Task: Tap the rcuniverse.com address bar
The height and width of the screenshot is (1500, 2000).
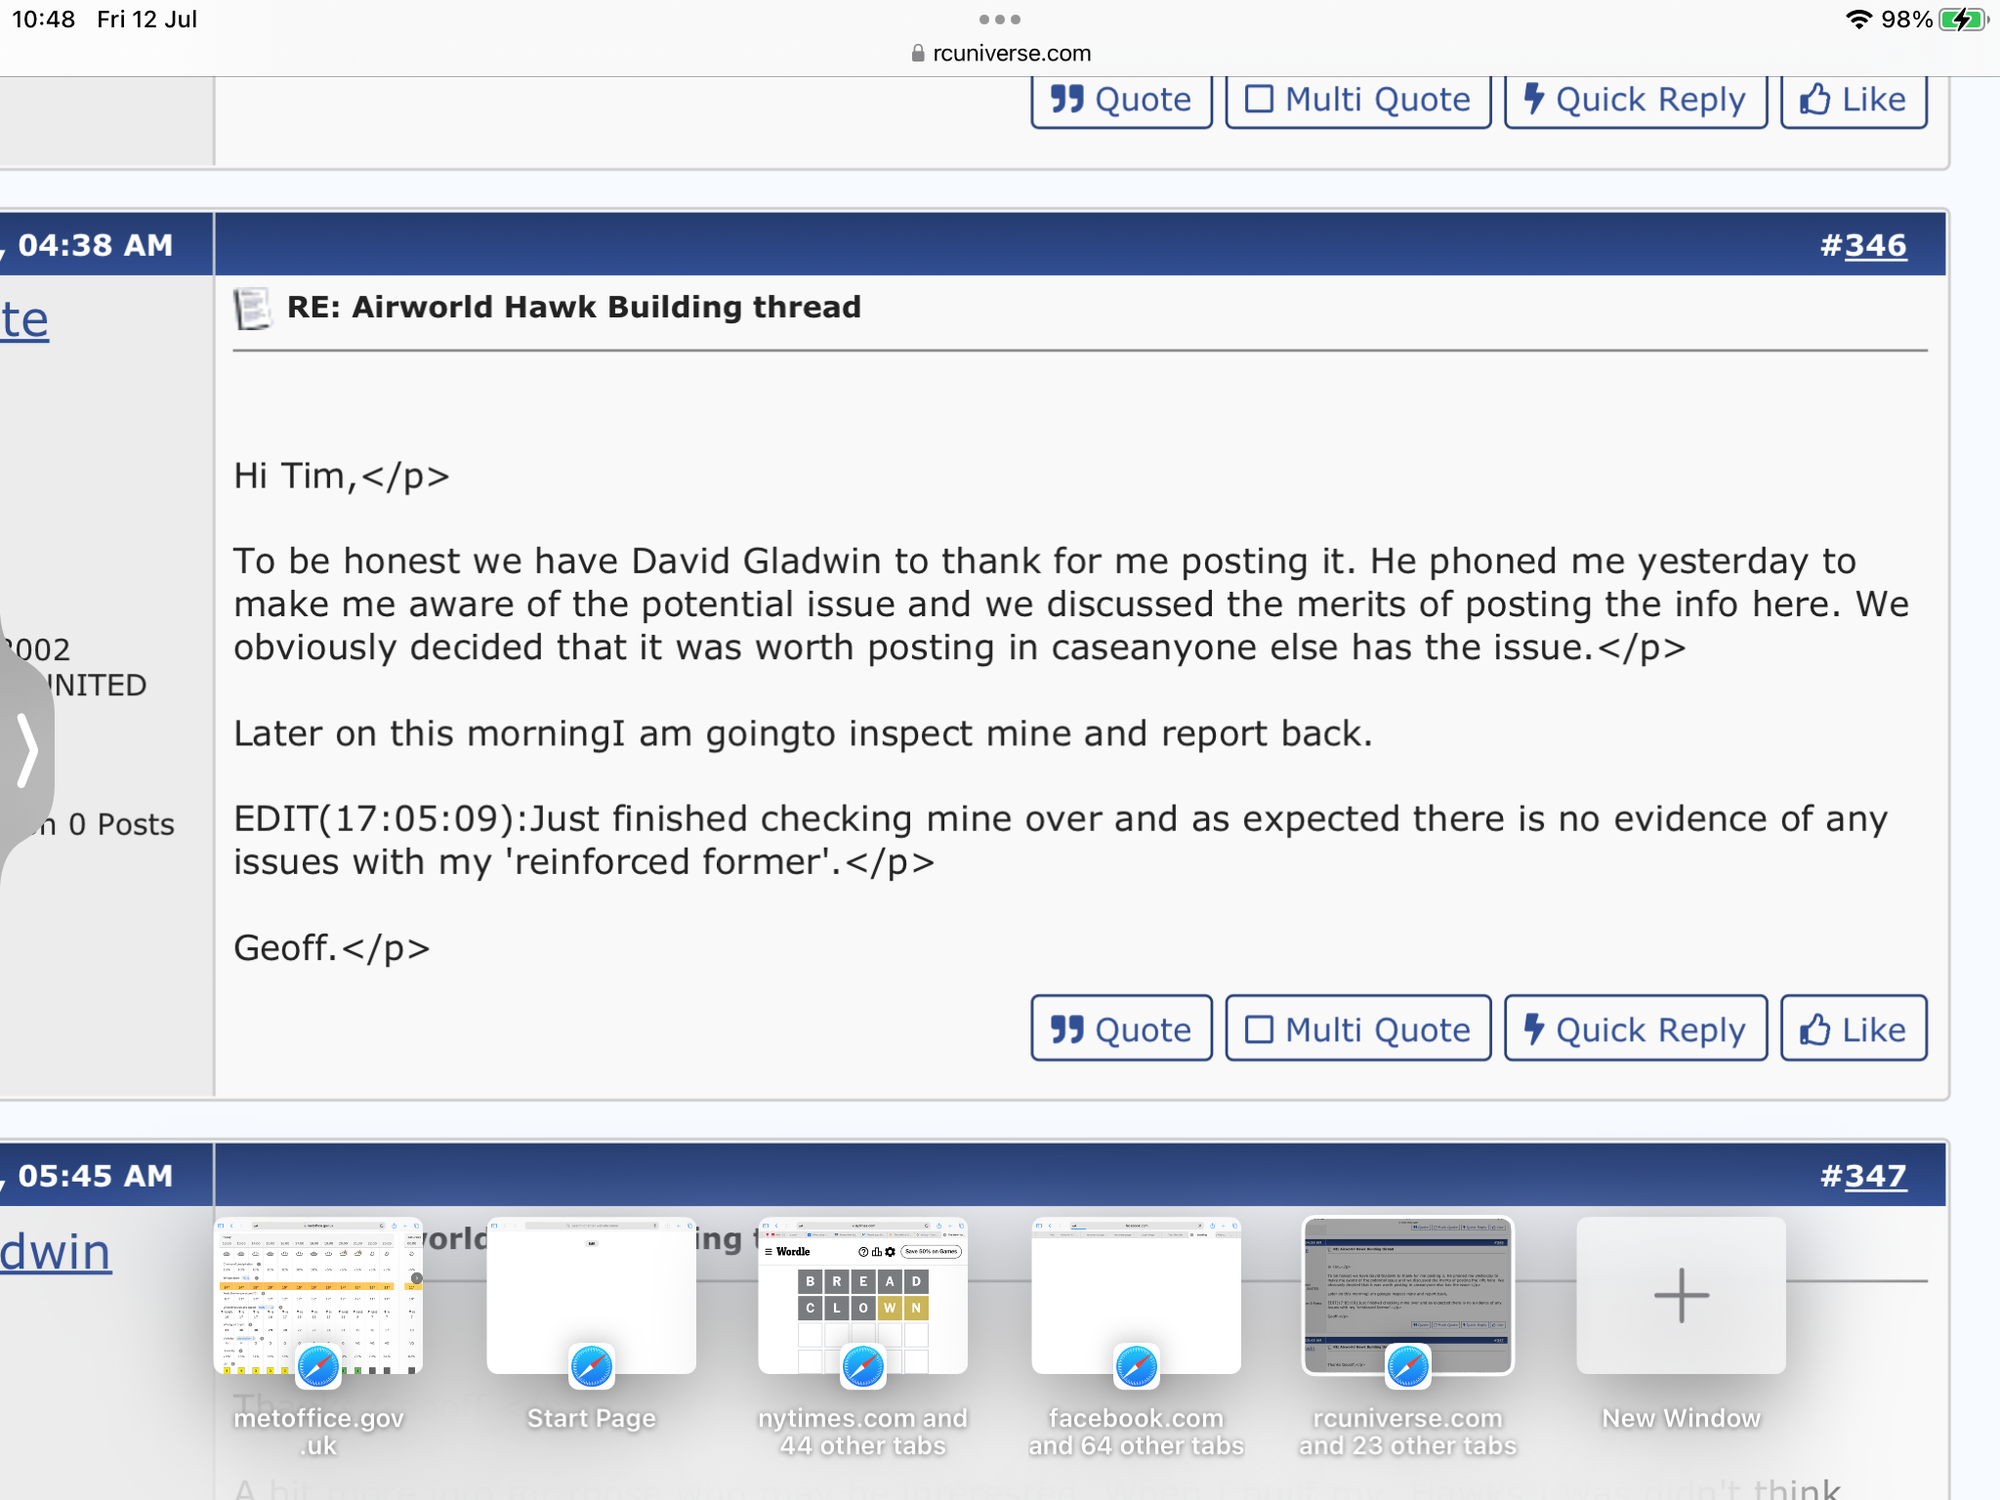Action: [1000, 53]
